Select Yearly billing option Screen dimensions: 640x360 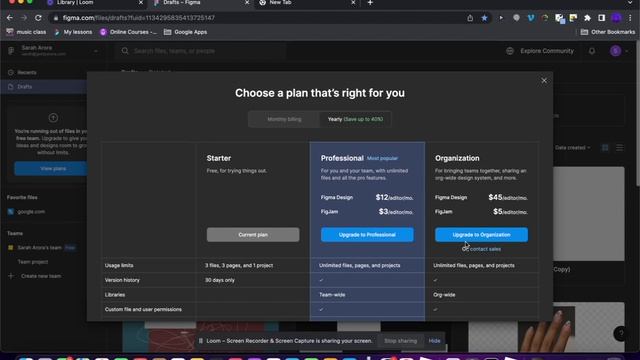point(355,120)
